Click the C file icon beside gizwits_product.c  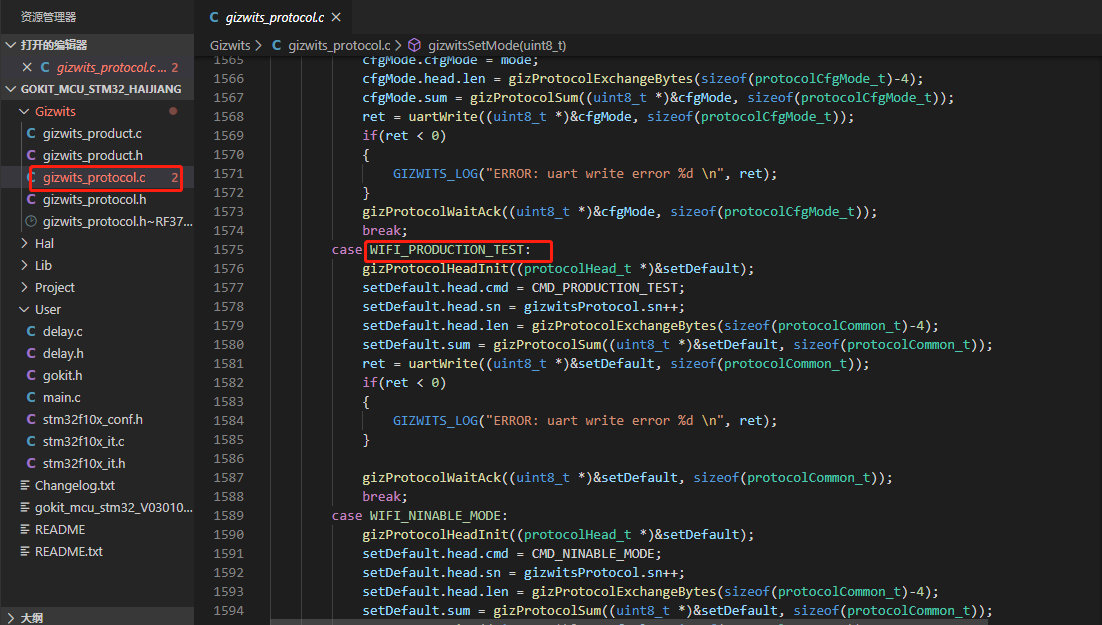[x=31, y=133]
